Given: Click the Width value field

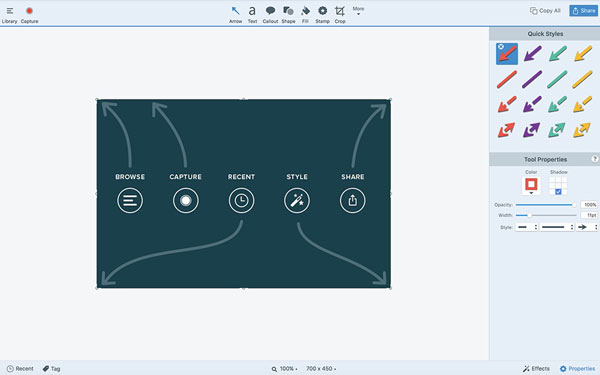Looking at the screenshot, I should pyautogui.click(x=589, y=215).
